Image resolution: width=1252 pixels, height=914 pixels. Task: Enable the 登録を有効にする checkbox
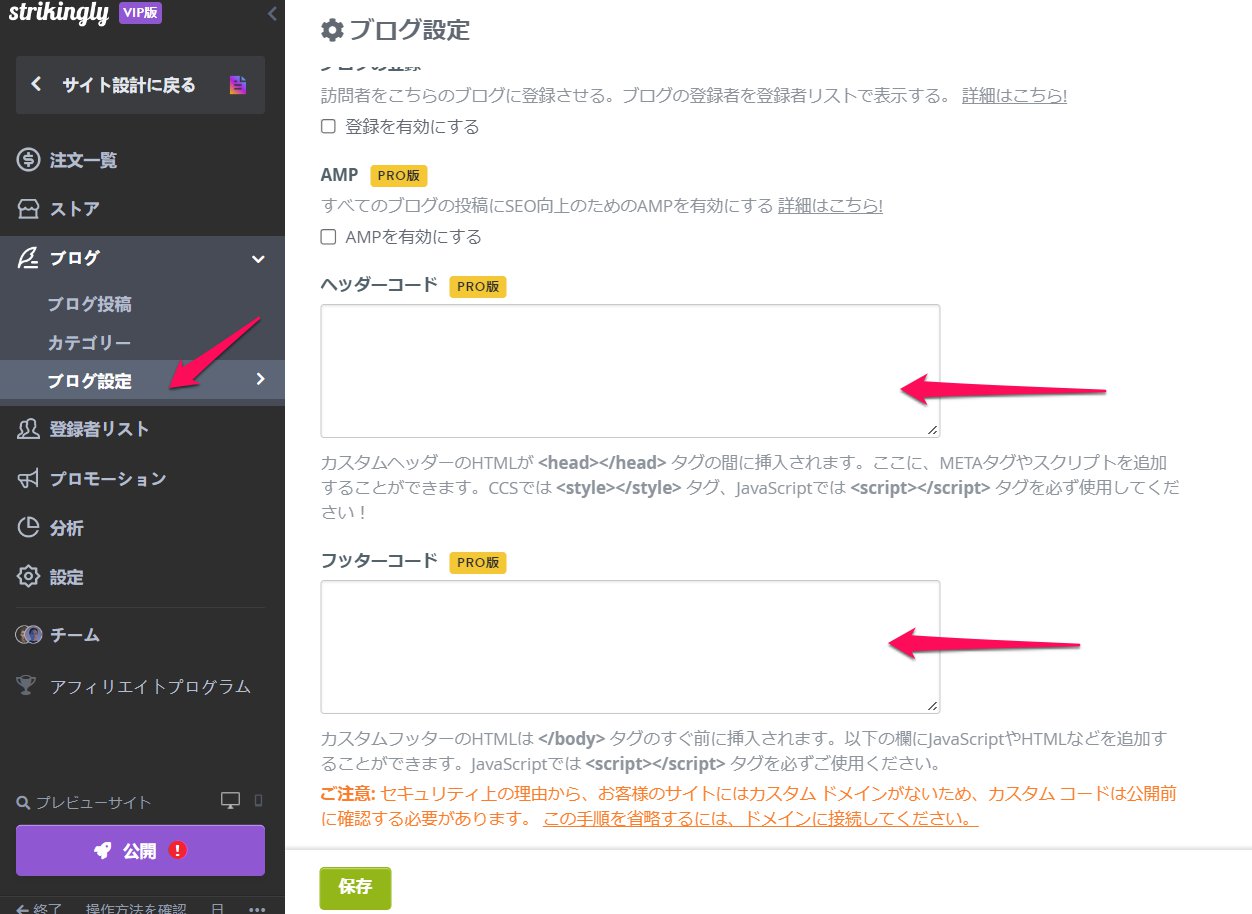(x=327, y=127)
